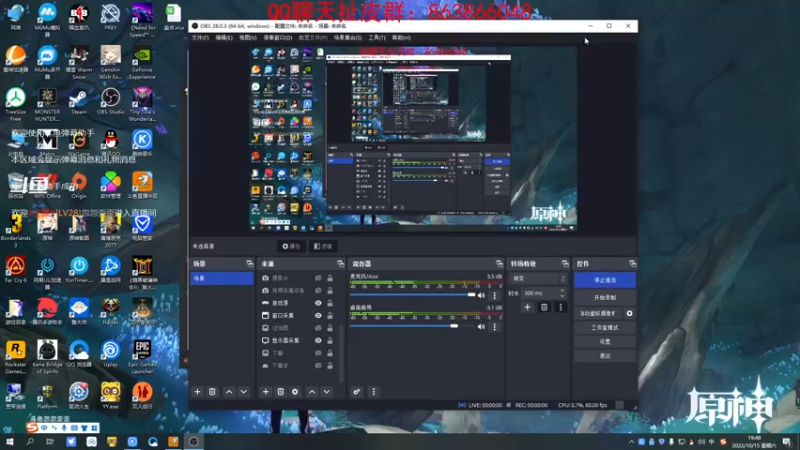The image size is (800, 450).
Task: Float the 转场特效 dock panel
Action: point(565,264)
